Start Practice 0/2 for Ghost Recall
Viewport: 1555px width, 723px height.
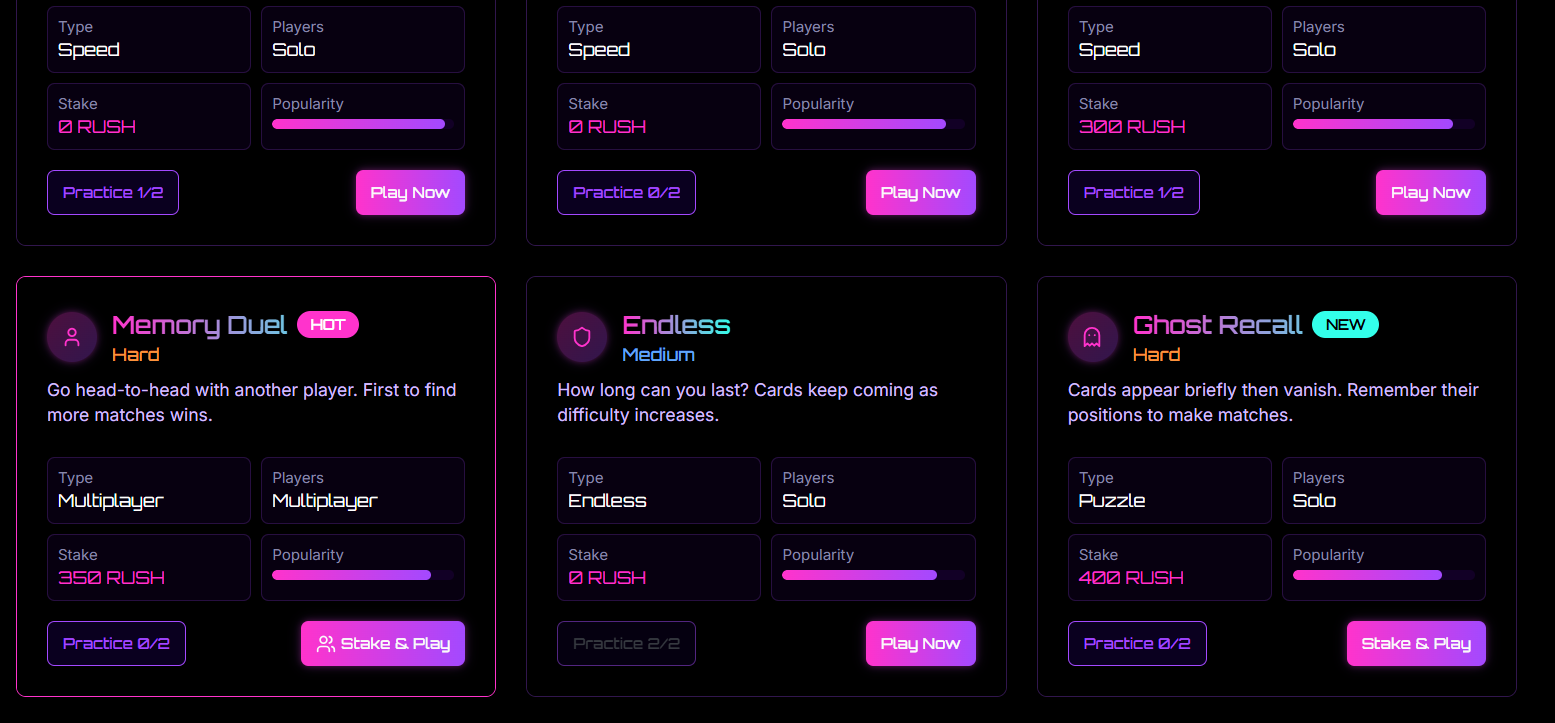(x=1137, y=644)
